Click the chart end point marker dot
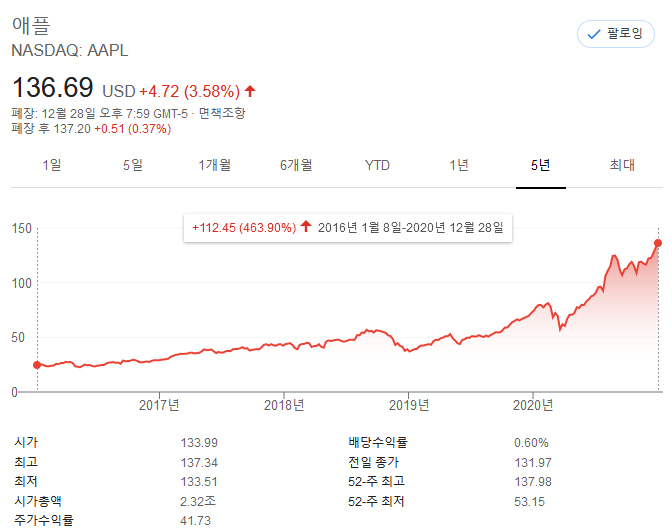672x531 pixels. [658, 243]
